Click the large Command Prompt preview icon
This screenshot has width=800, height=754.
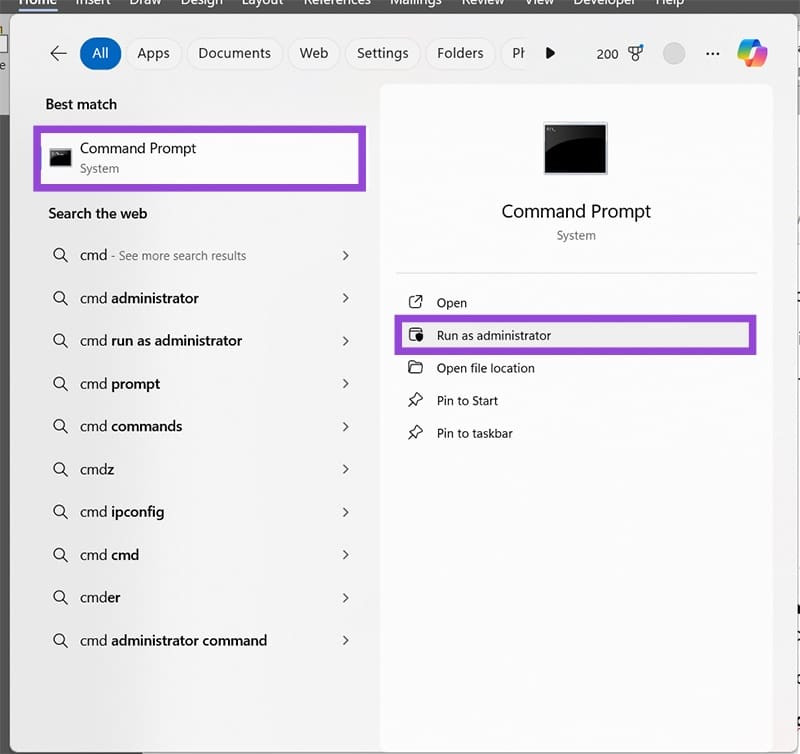[575, 149]
